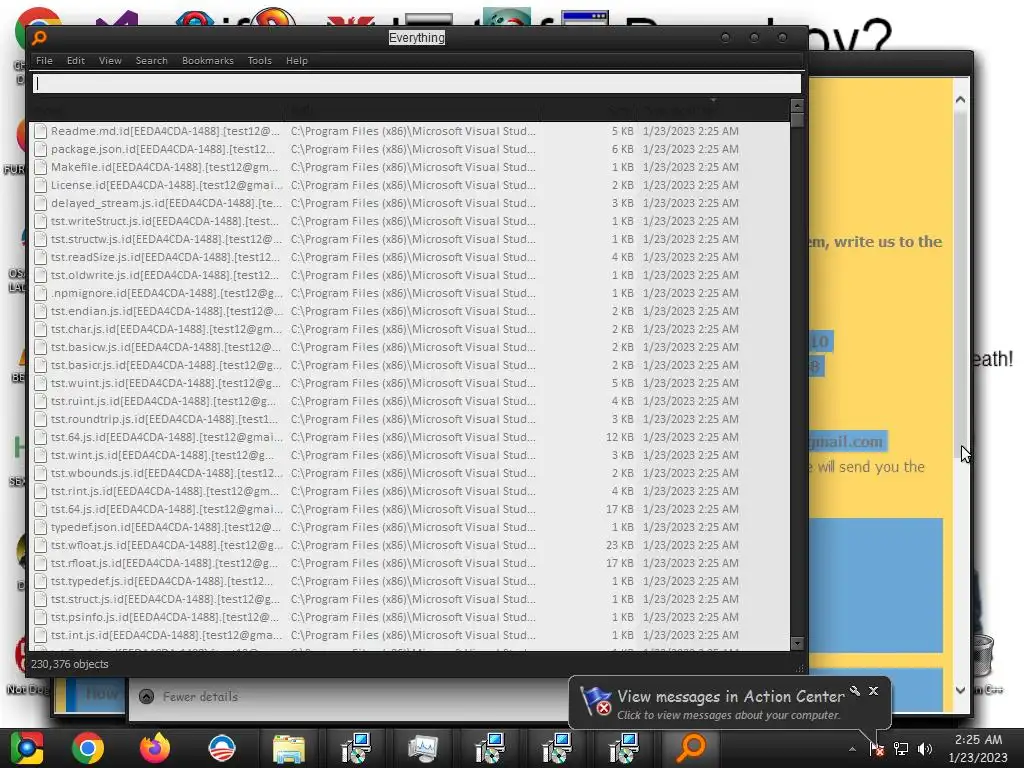Click the yellow window's scroll up arrow
The image size is (1024, 768).
tap(960, 100)
